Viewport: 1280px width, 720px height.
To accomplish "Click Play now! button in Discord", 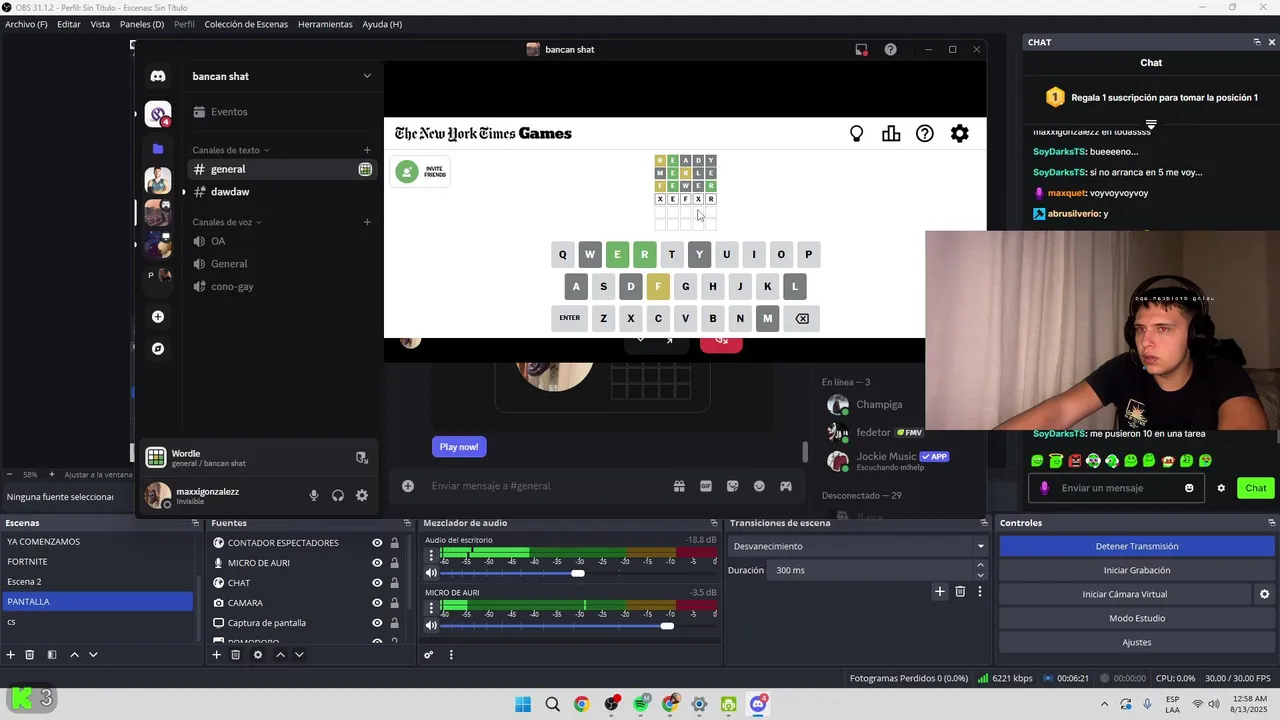I will (x=459, y=447).
